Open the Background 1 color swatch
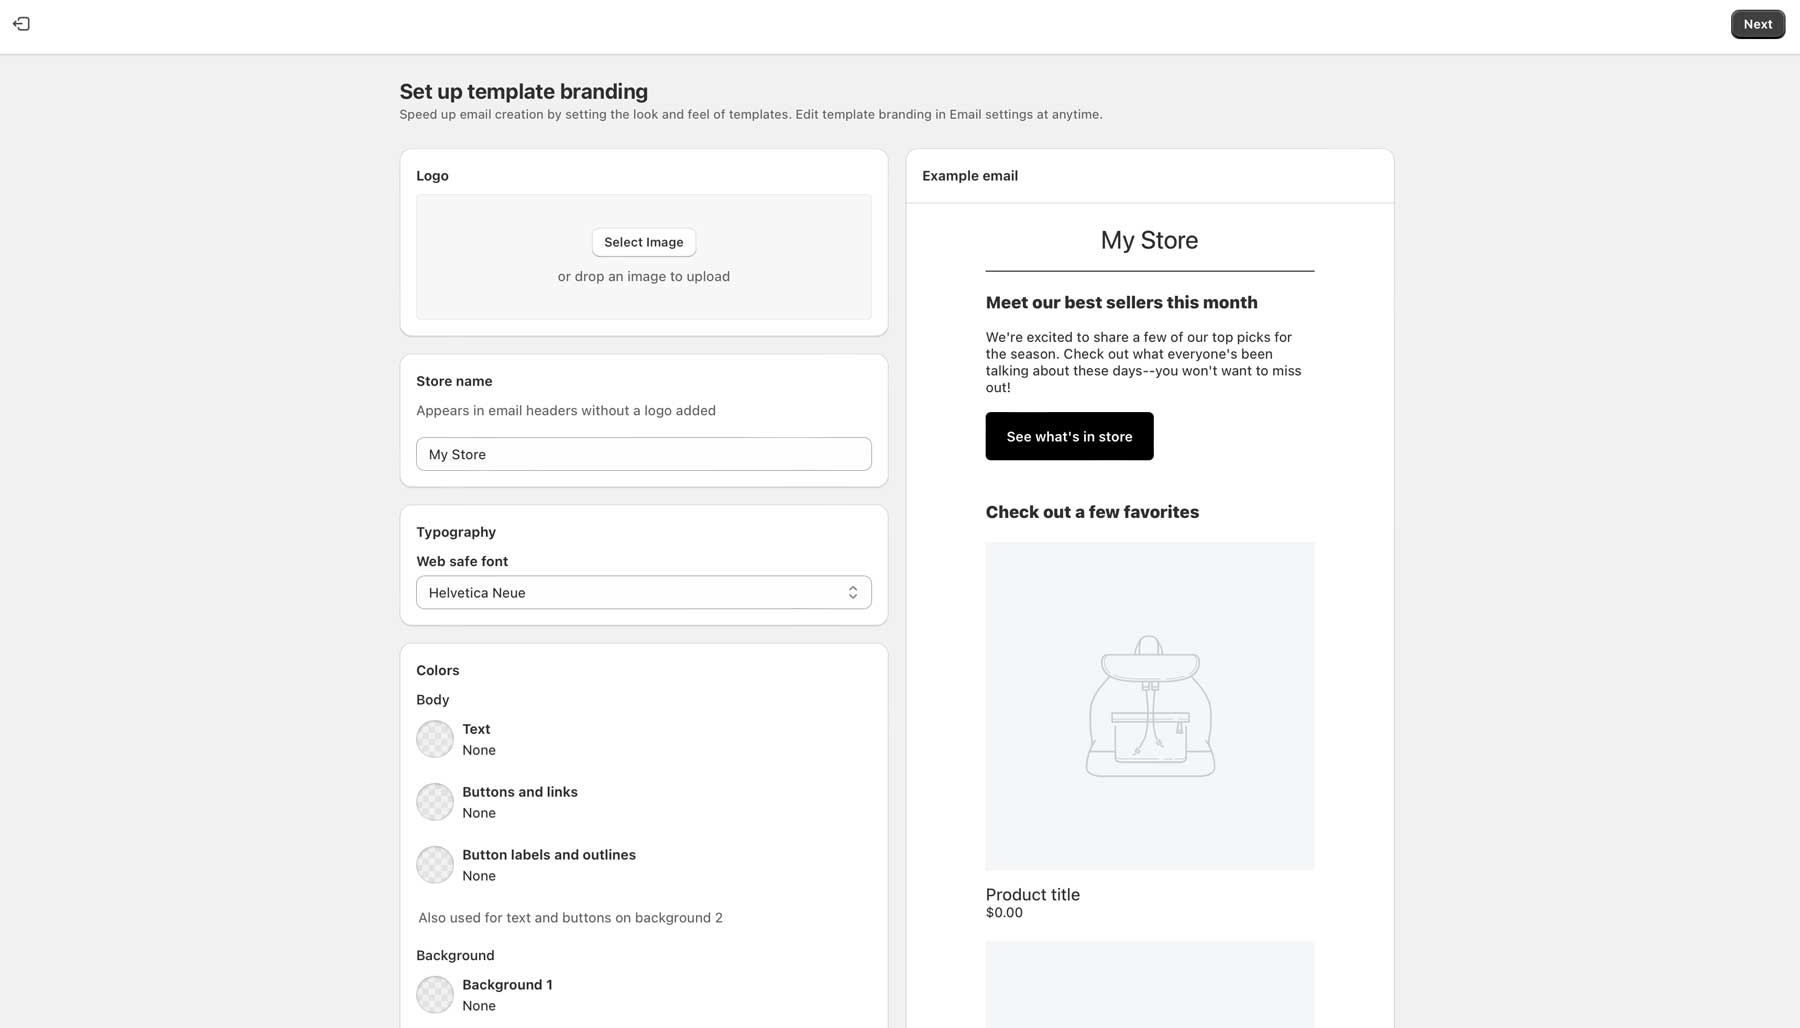 point(435,995)
